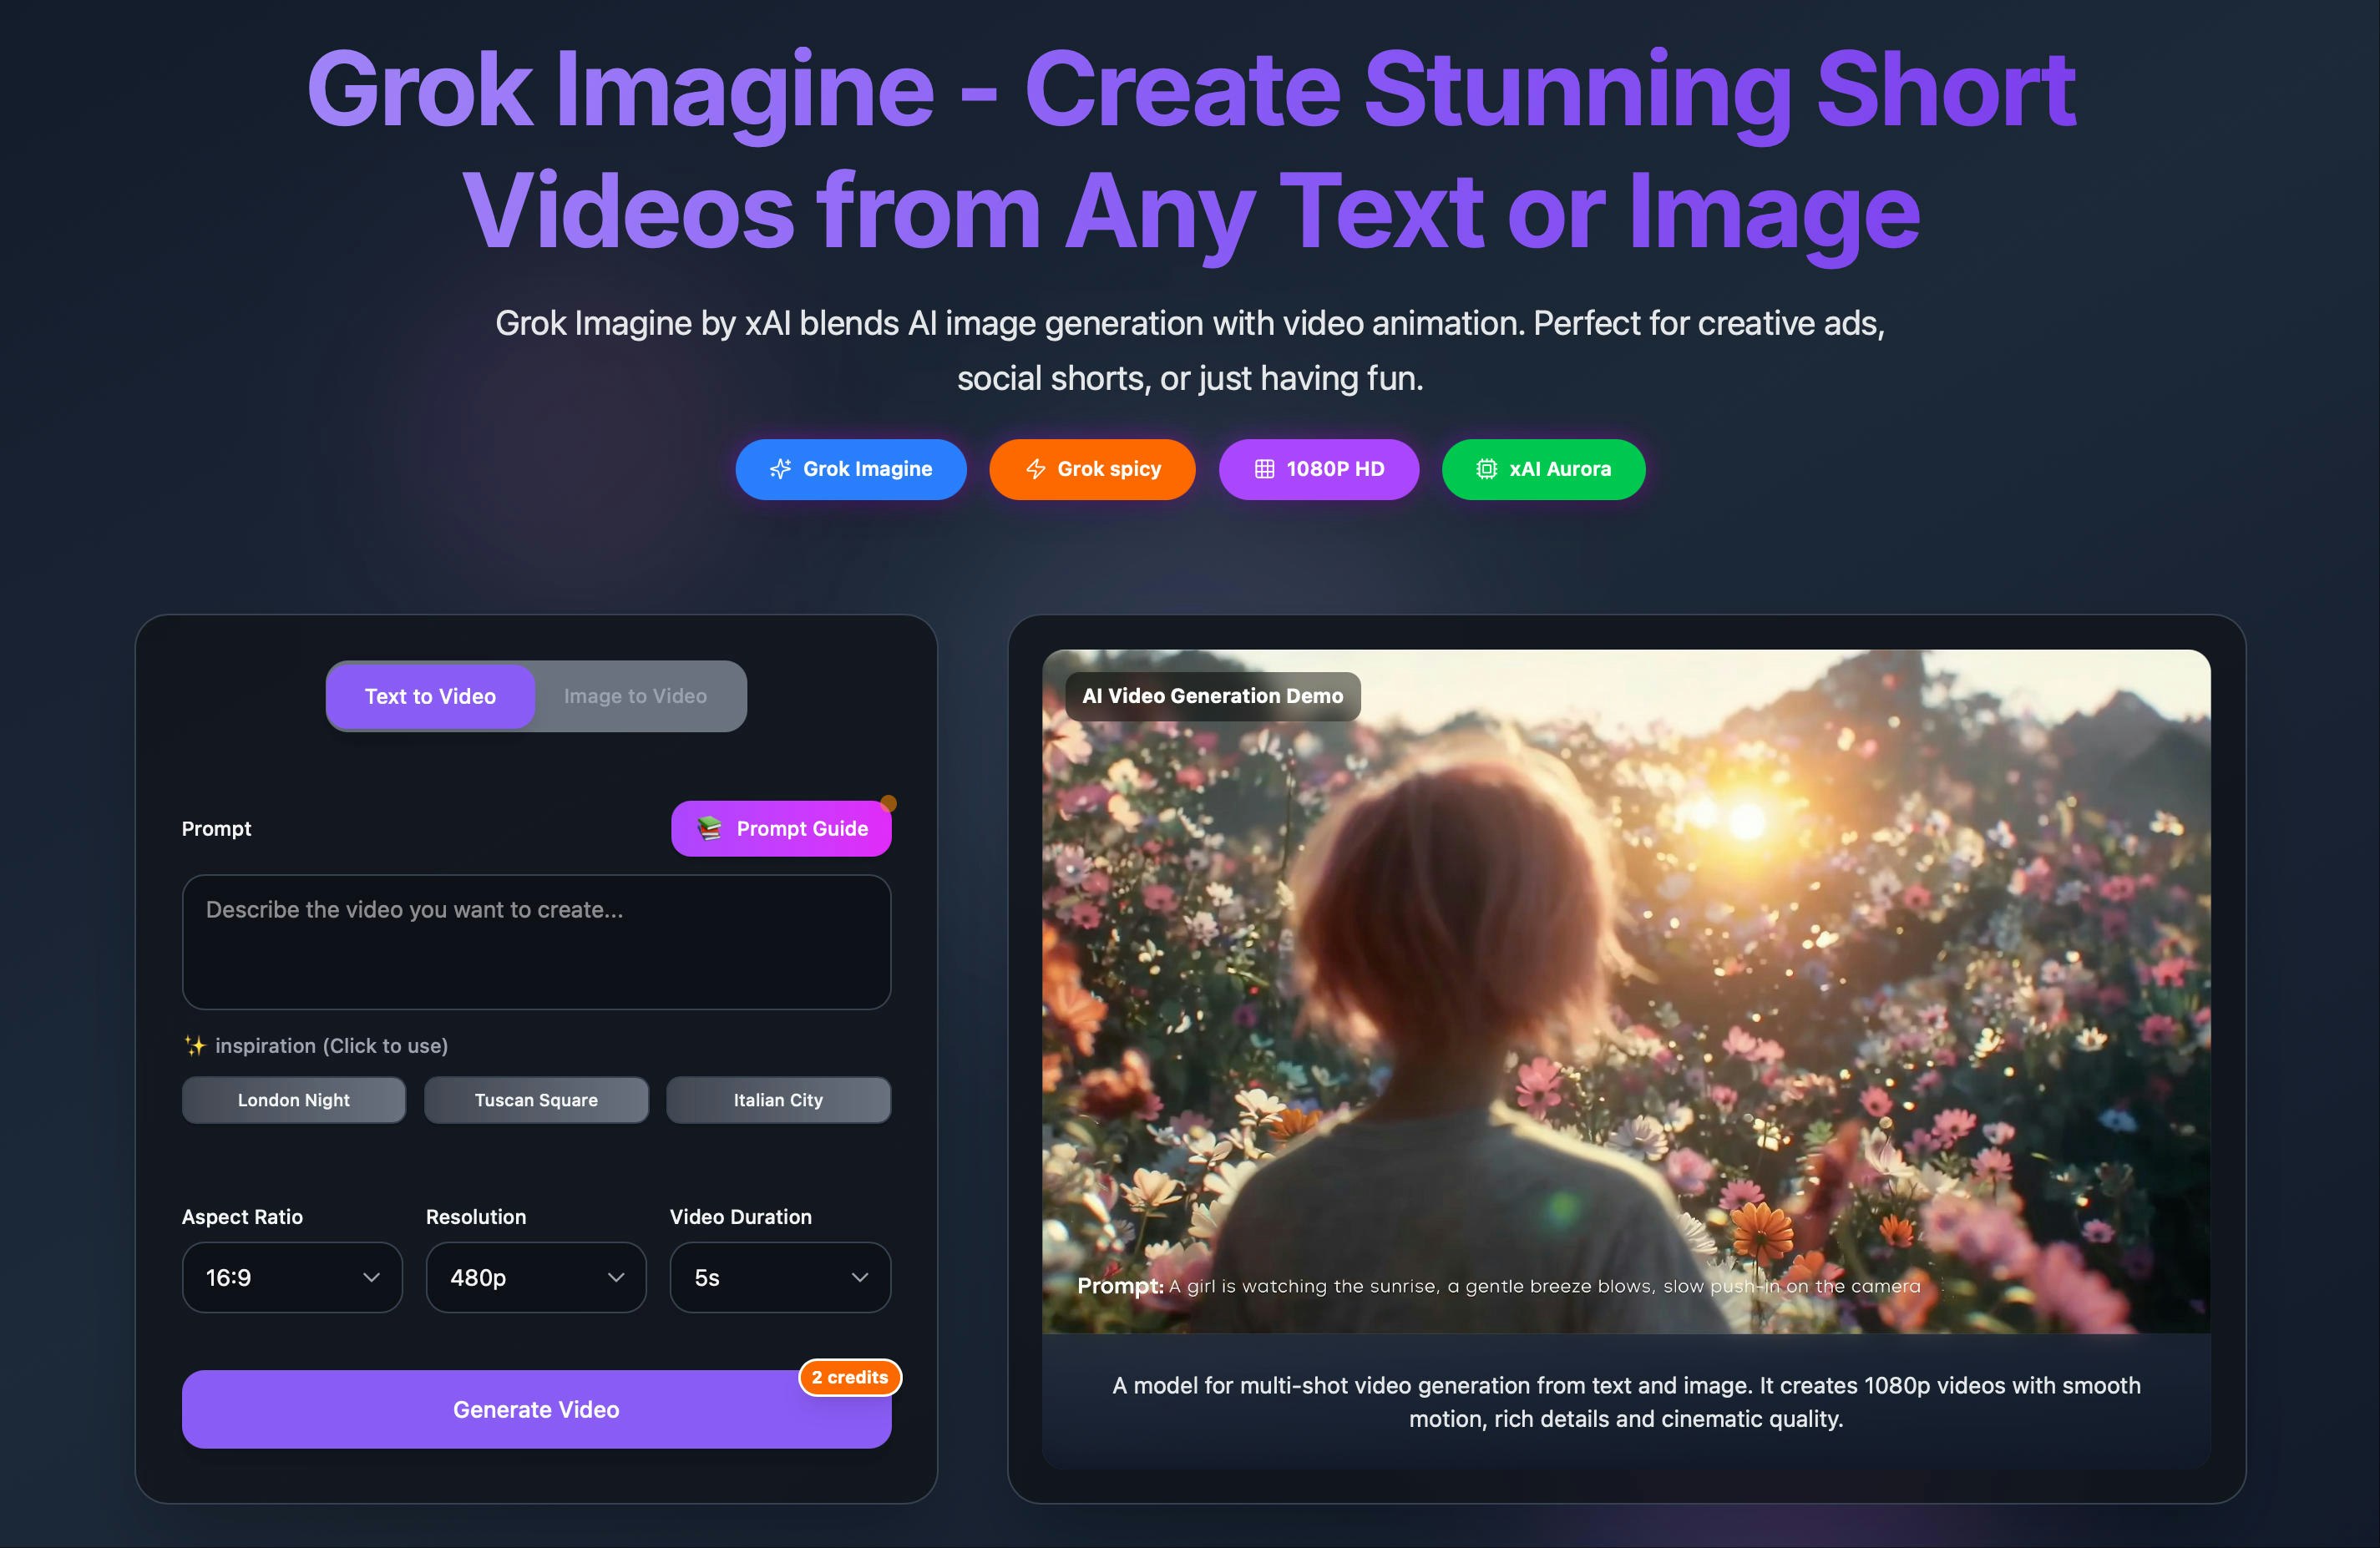
Task: Open the Prompt Guide
Action: click(781, 828)
